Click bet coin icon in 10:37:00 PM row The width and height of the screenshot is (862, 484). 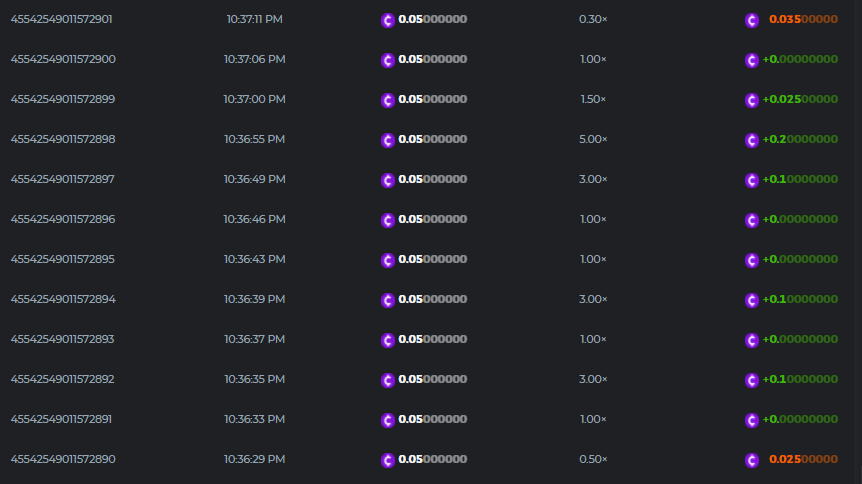tap(388, 100)
